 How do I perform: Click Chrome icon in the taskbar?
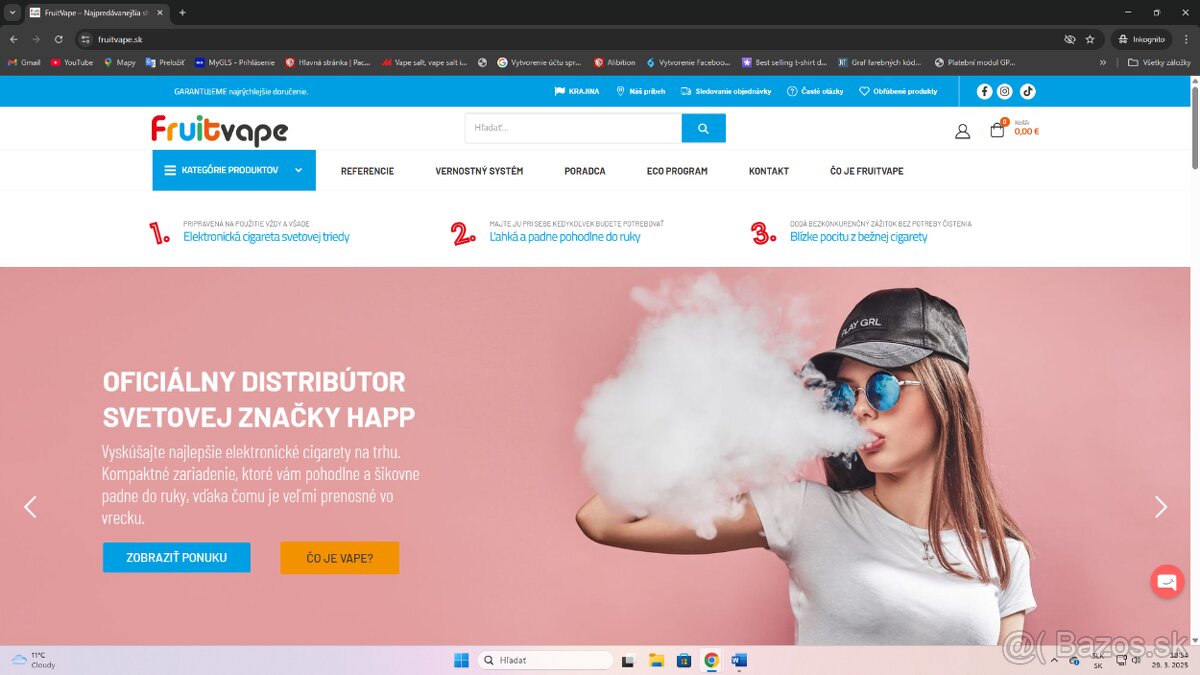click(x=711, y=660)
